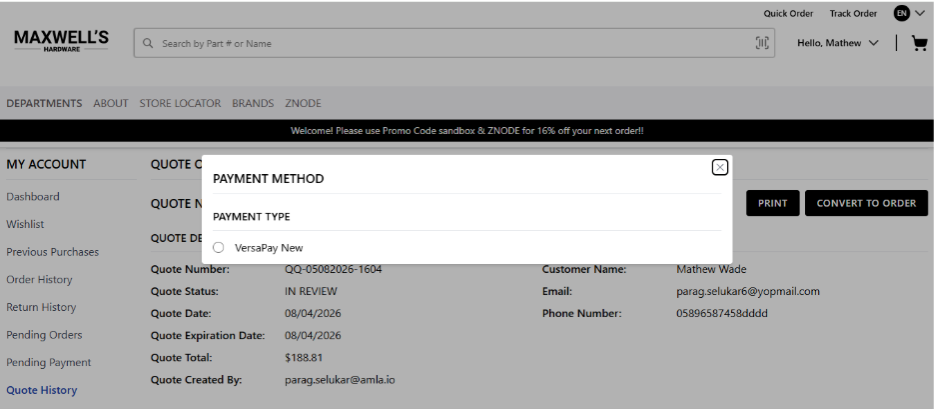Expand the language dropdown chevron
Viewport: 936px width, 409px height.
[x=919, y=13]
